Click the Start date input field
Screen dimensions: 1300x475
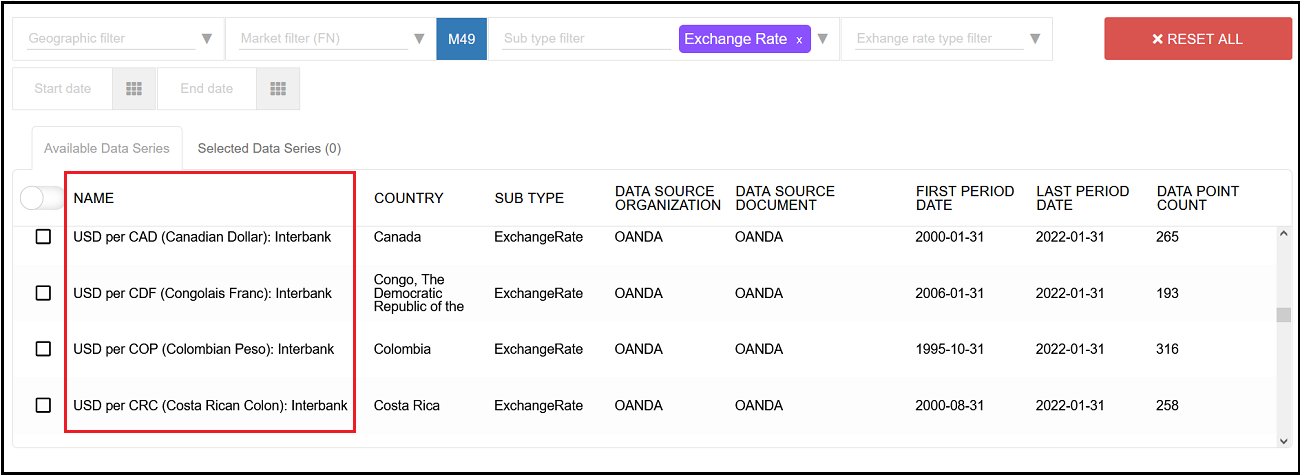(x=63, y=89)
